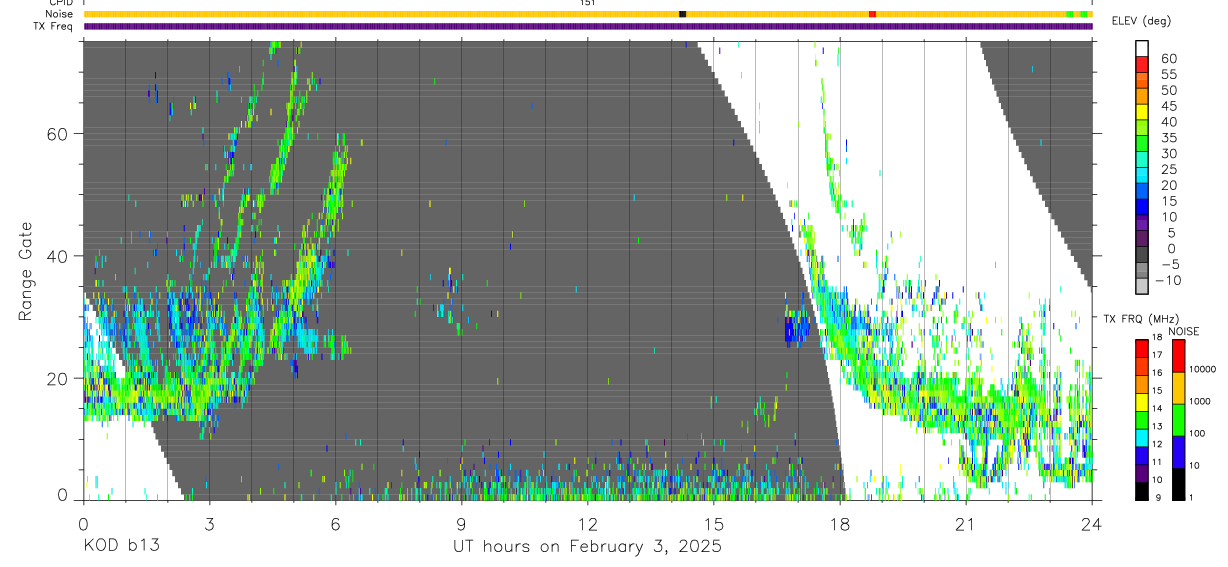Click the red segment of the ELEV color bar
Screen dimensions: 1228x567
coord(1142,63)
